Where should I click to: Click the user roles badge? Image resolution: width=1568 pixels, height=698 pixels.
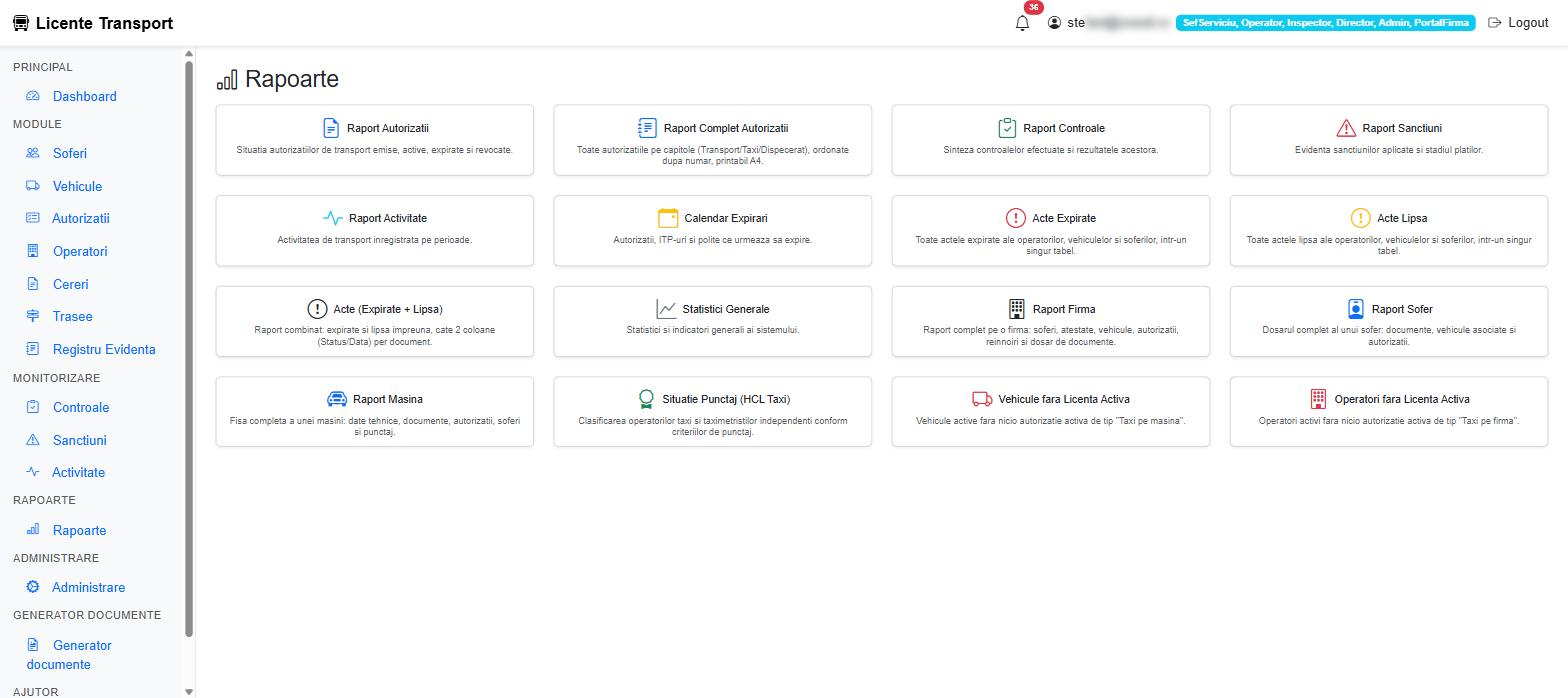(x=1326, y=22)
